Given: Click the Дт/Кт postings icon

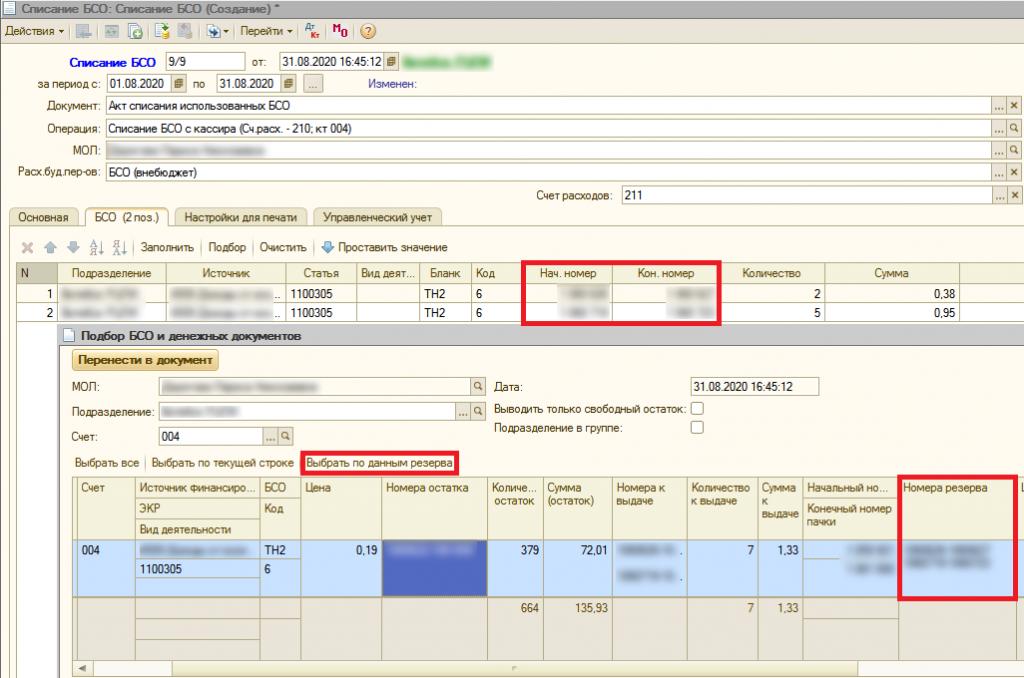Looking at the screenshot, I should point(312,31).
